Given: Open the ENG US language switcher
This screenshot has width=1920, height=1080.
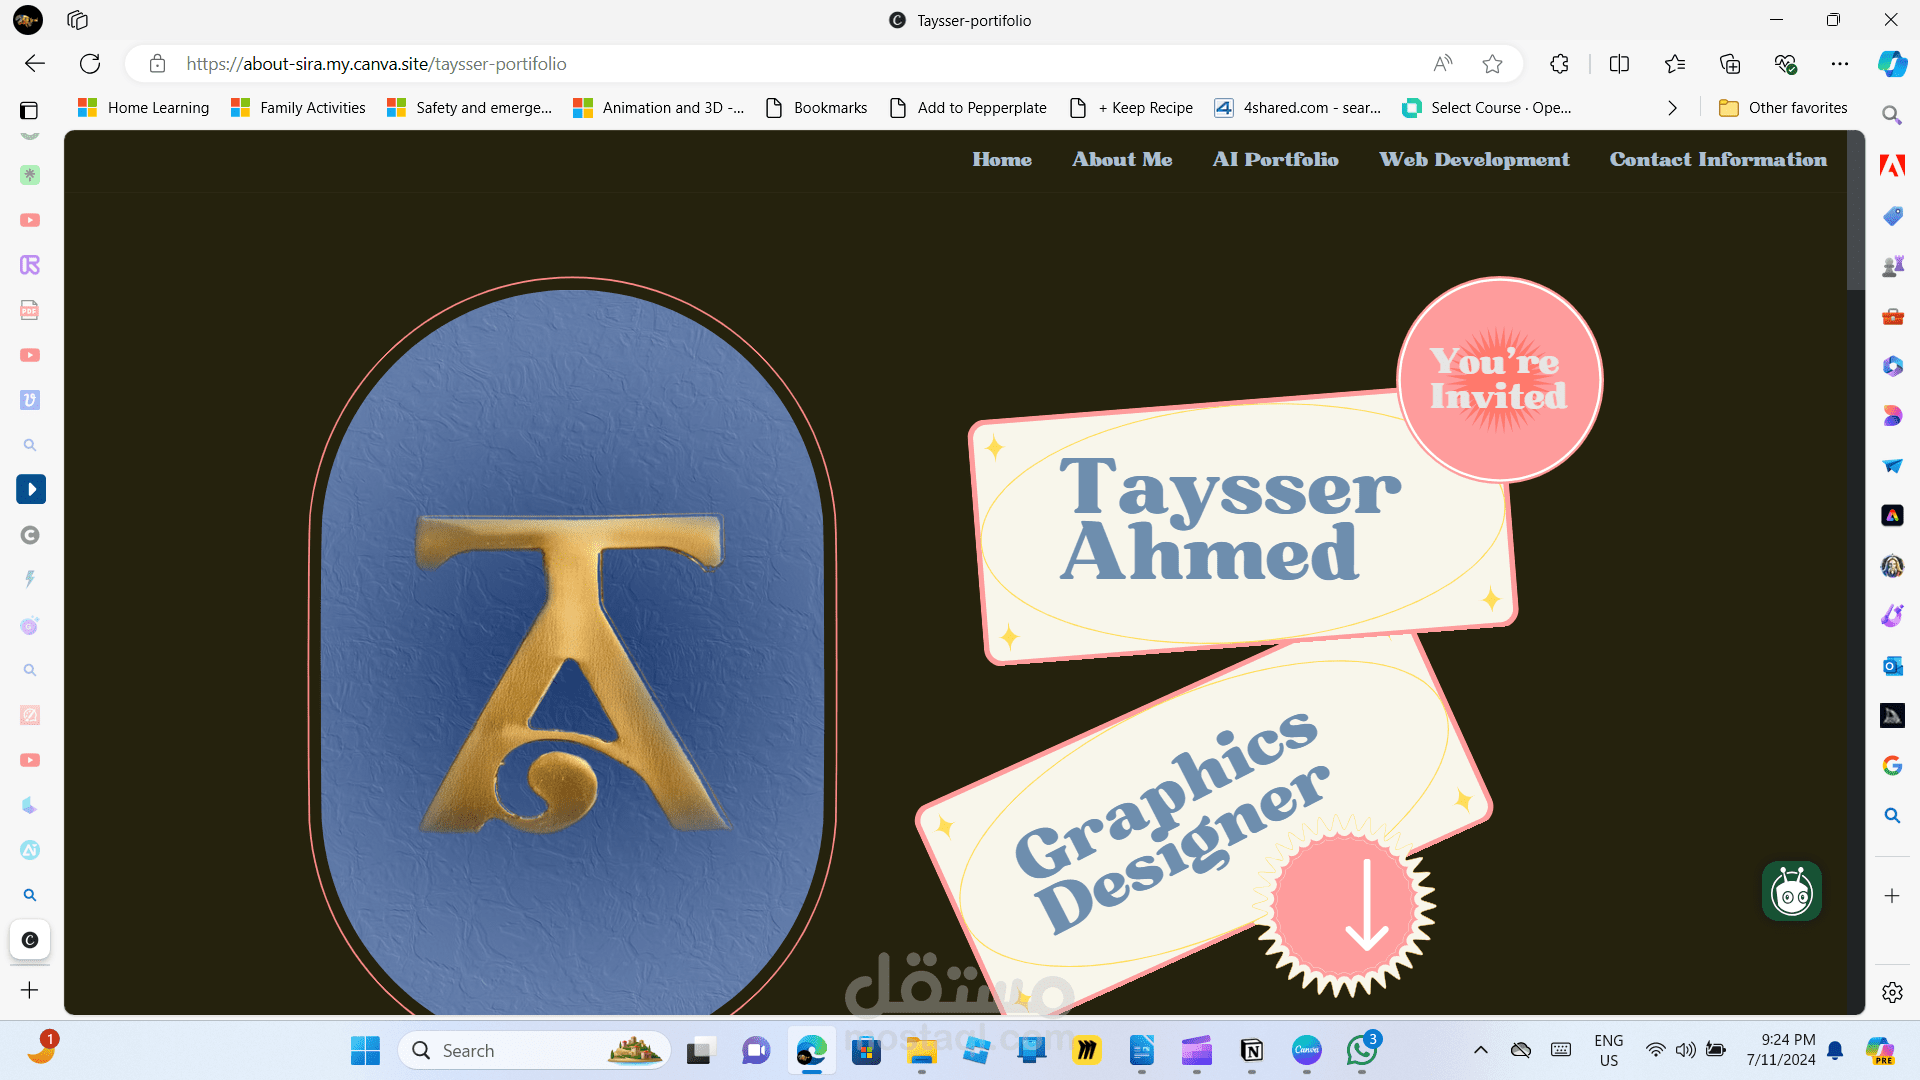Looking at the screenshot, I should [x=1609, y=1051].
